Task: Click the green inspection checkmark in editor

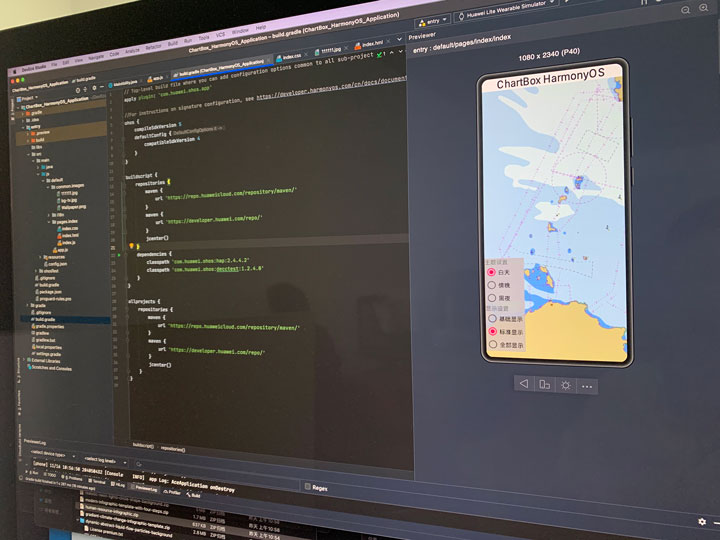Action: pyautogui.click(x=380, y=54)
